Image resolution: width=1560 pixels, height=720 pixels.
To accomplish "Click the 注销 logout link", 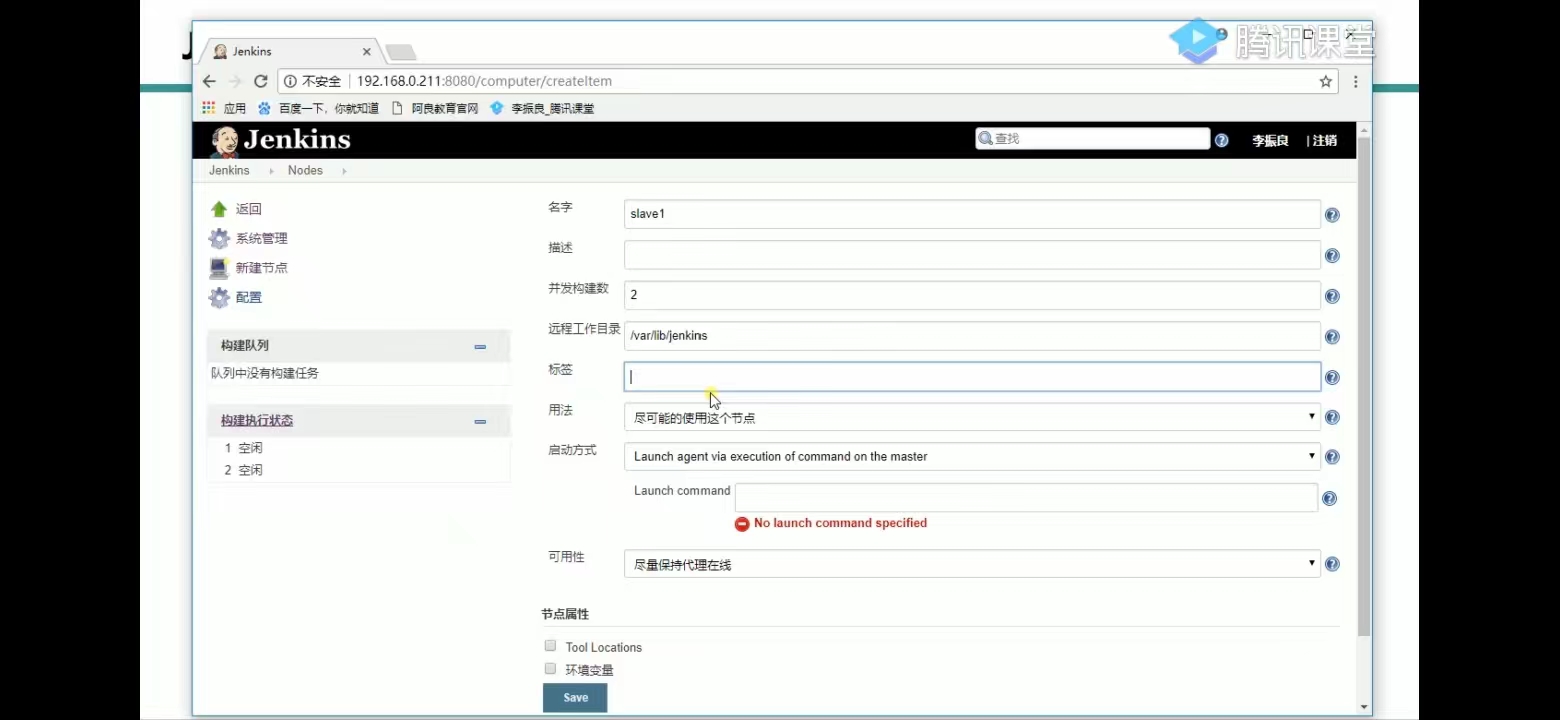I will point(1324,141).
